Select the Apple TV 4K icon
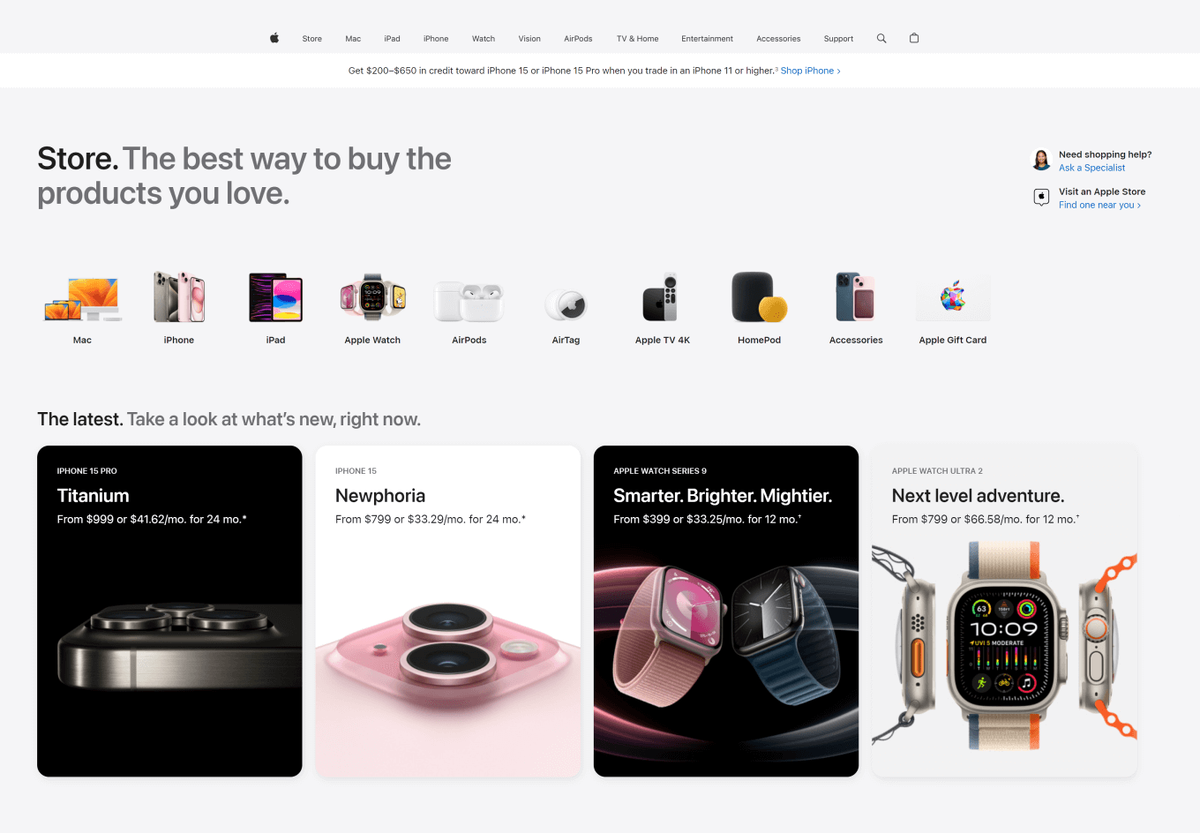The image size is (1200, 833). tap(661, 297)
